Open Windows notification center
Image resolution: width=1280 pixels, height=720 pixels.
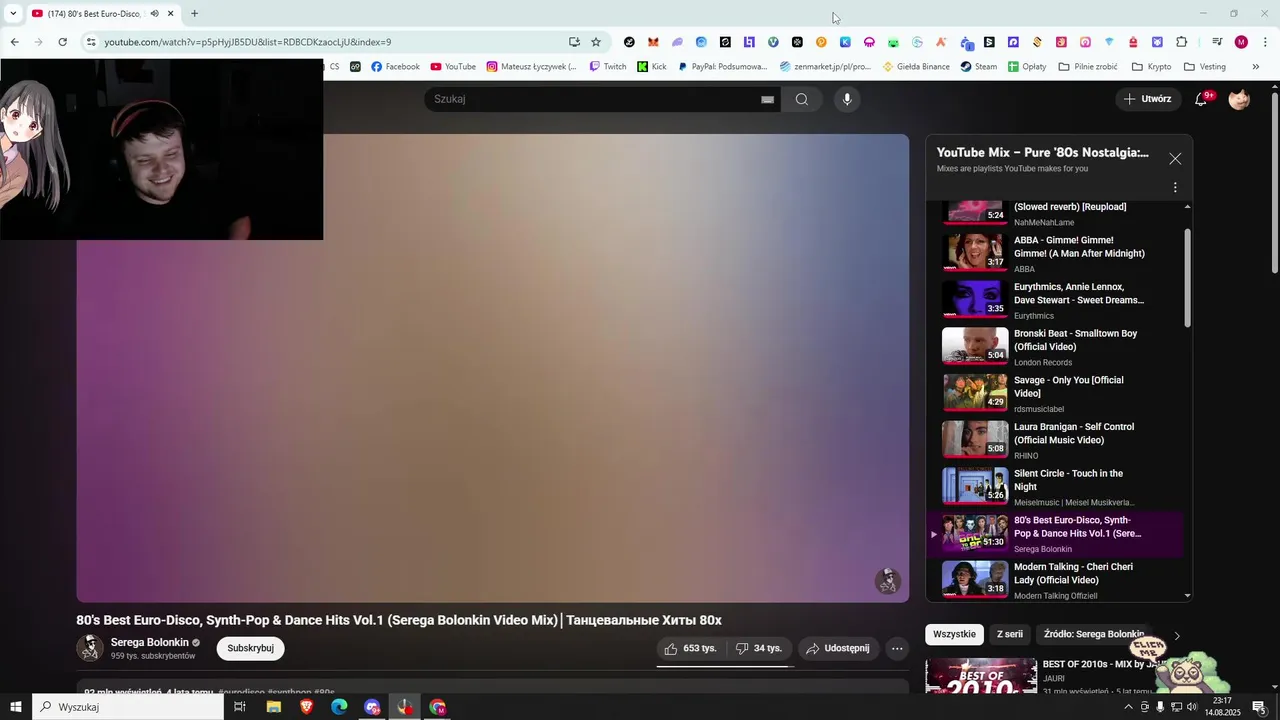(1259, 707)
